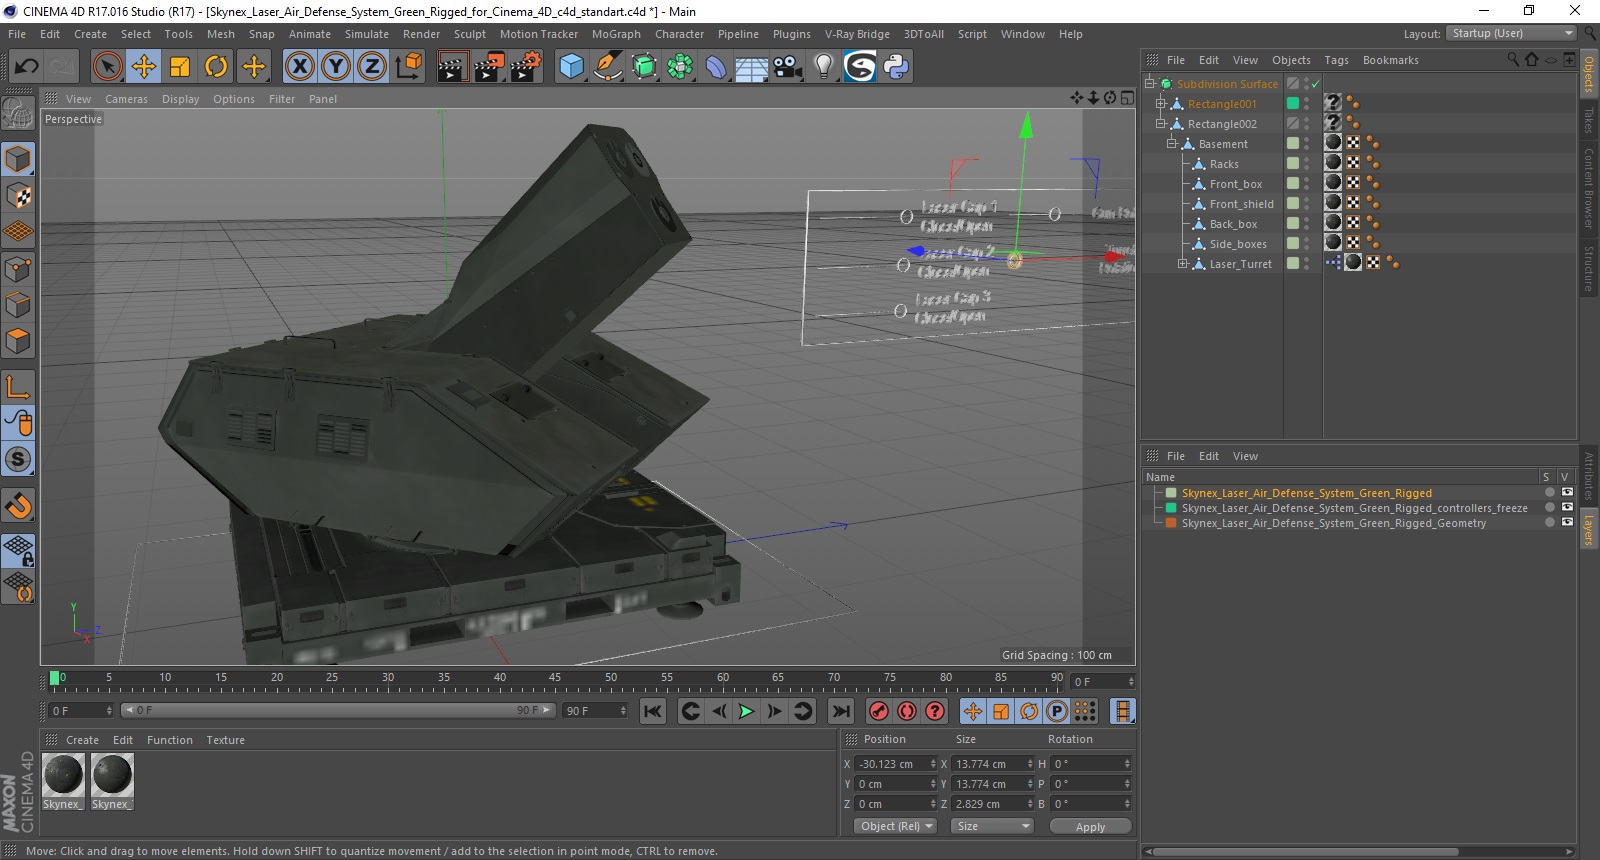Toggle visibility dots for Laser_Turret
The height and width of the screenshot is (860, 1600).
click(x=1306, y=264)
